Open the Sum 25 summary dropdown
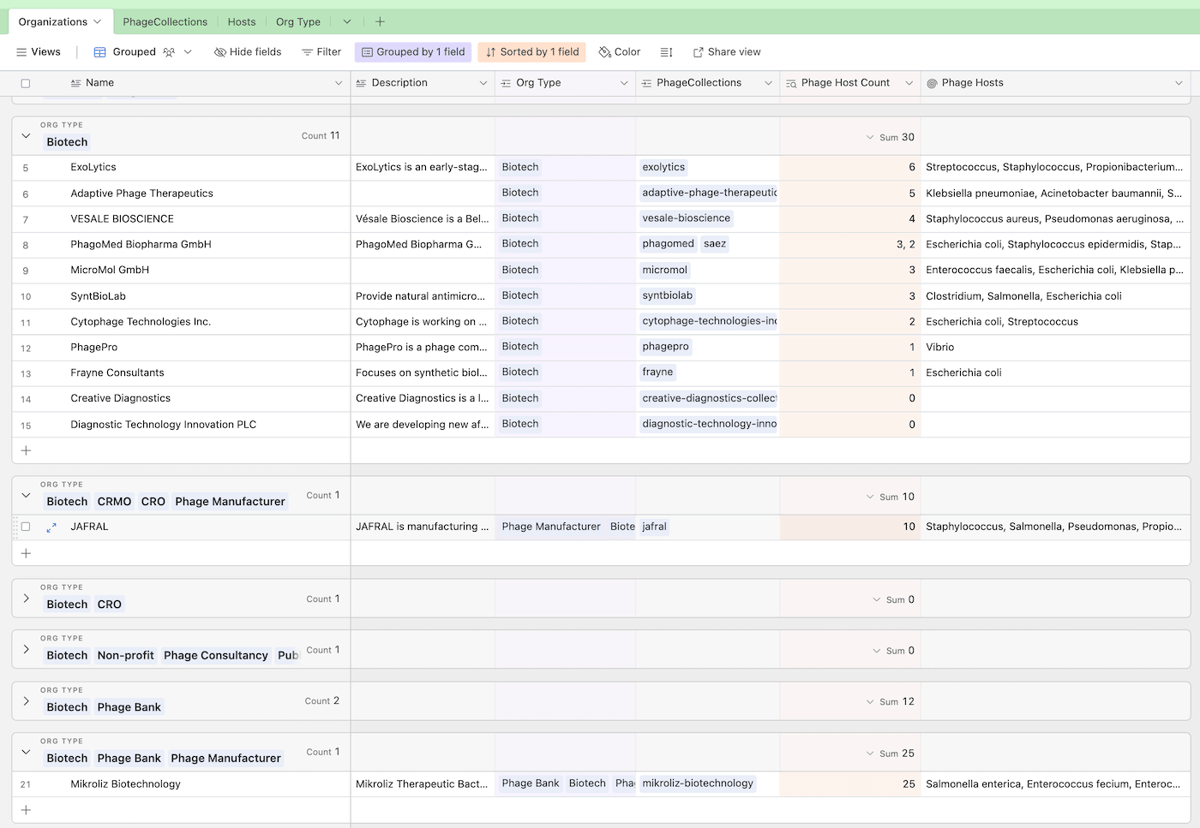This screenshot has width=1200, height=828. click(x=890, y=754)
